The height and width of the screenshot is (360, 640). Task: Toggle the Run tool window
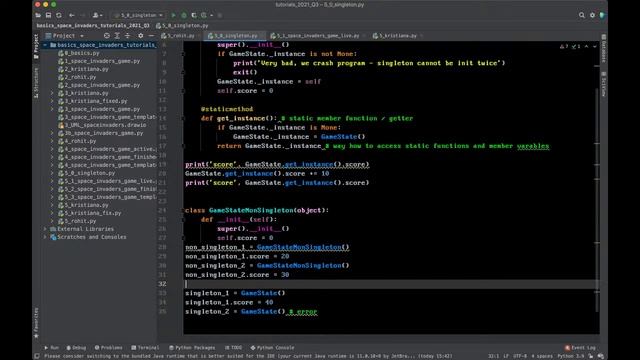pos(51,348)
